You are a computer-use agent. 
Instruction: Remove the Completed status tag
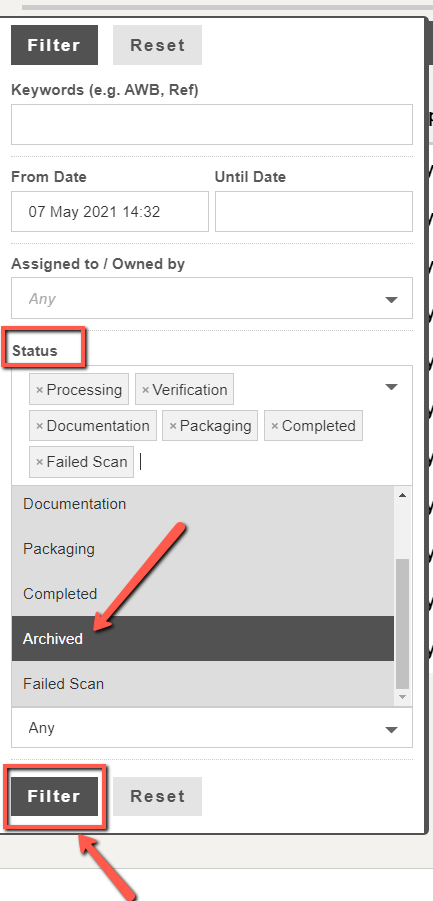point(275,426)
